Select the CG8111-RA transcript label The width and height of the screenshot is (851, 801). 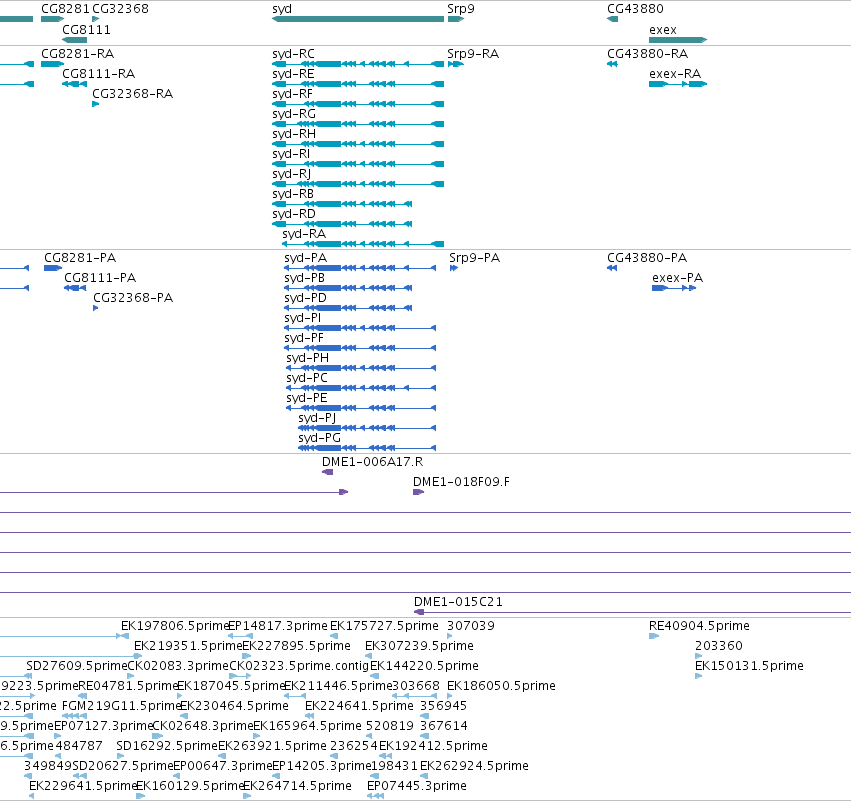(x=98, y=74)
